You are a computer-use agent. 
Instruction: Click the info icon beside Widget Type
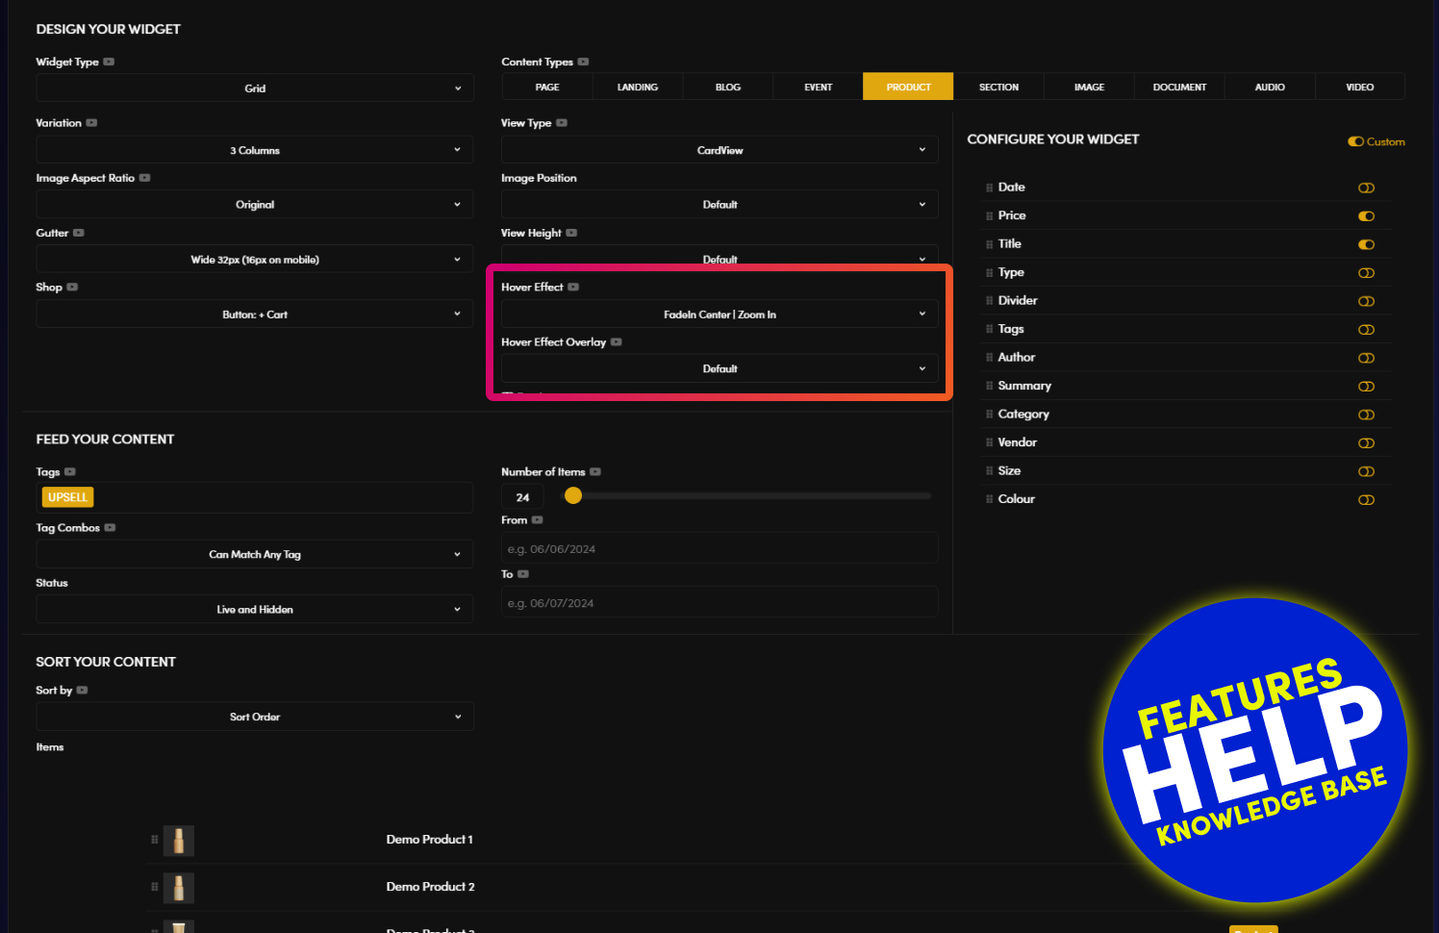109,62
